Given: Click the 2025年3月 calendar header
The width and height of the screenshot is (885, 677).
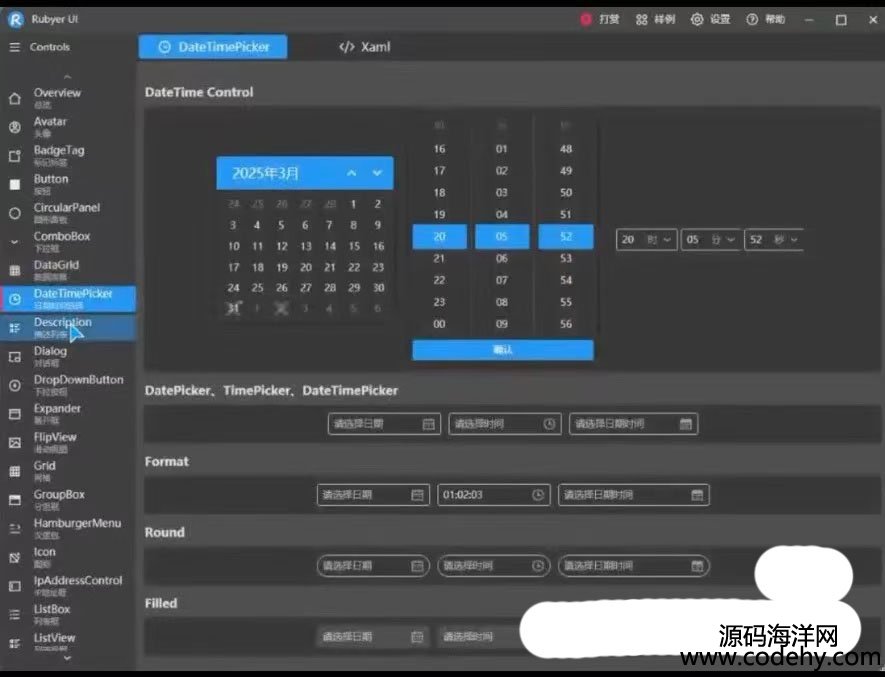Looking at the screenshot, I should pos(266,173).
